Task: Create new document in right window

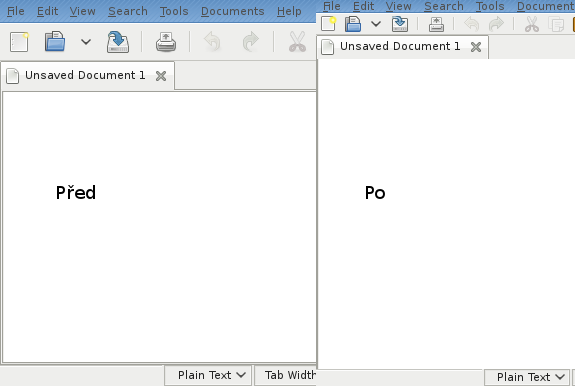Action: coord(329,24)
